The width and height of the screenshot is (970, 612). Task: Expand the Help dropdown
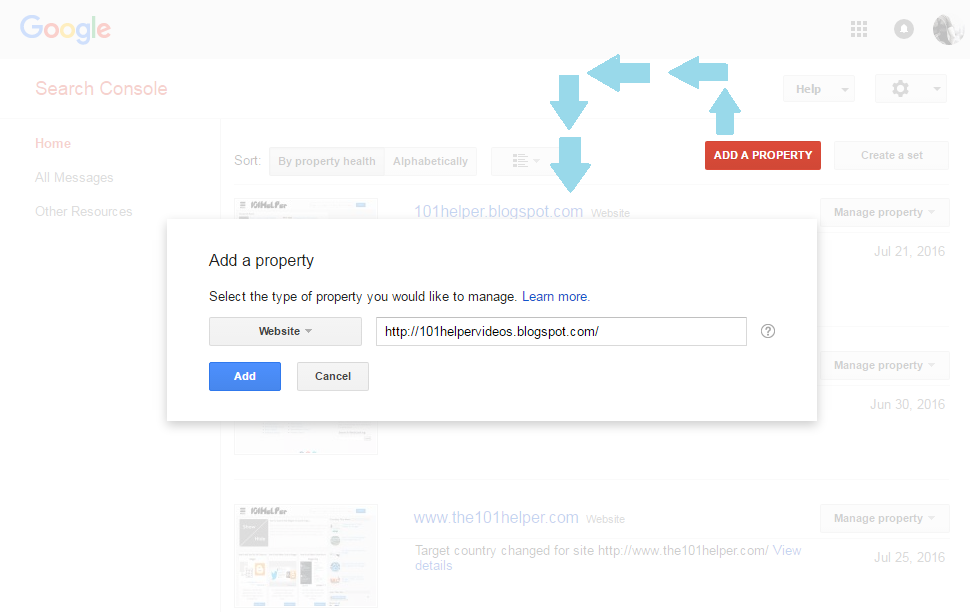(x=818, y=89)
